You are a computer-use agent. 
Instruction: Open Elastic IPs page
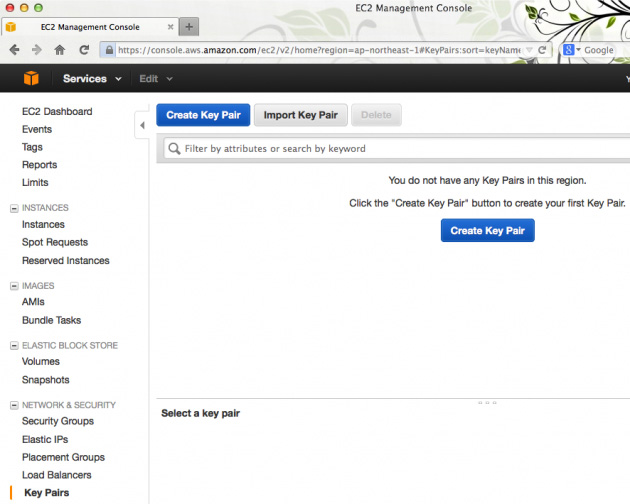point(45,439)
